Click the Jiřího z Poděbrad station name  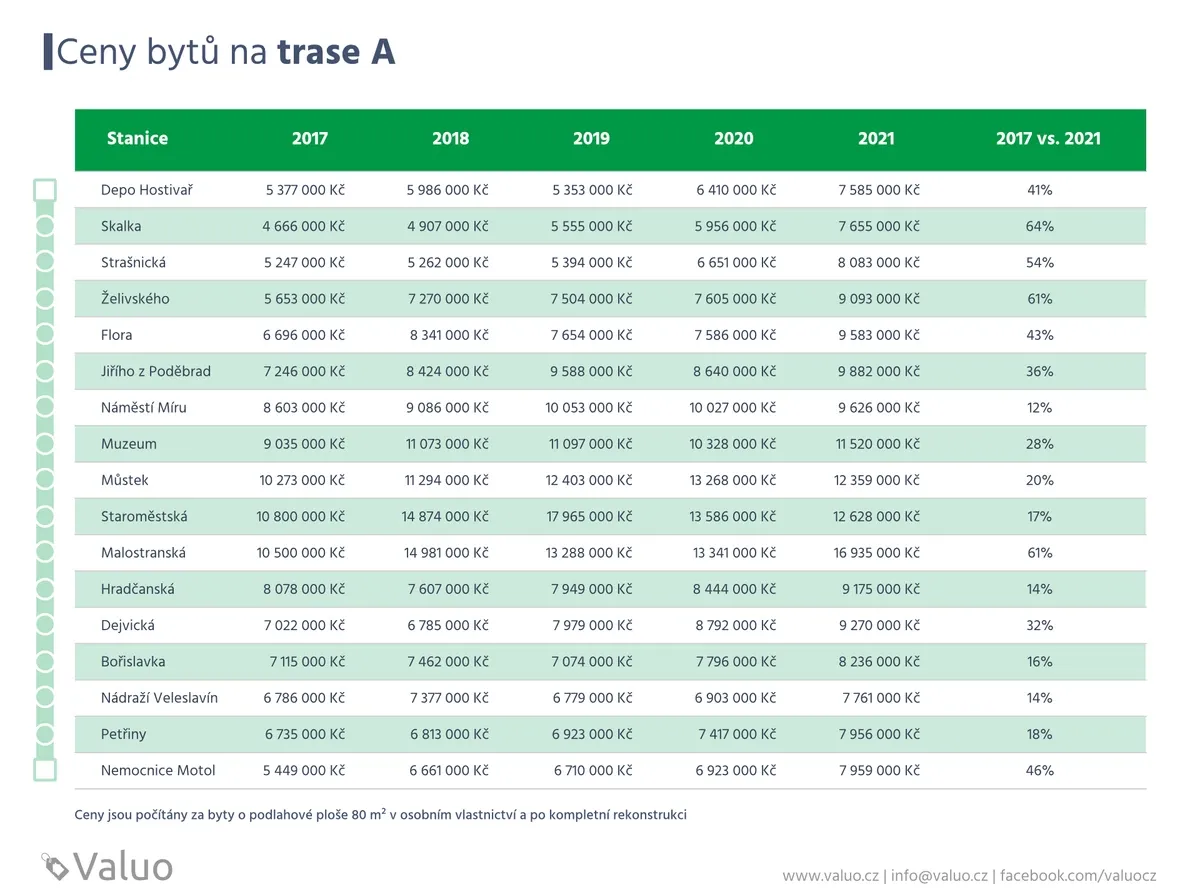point(156,371)
